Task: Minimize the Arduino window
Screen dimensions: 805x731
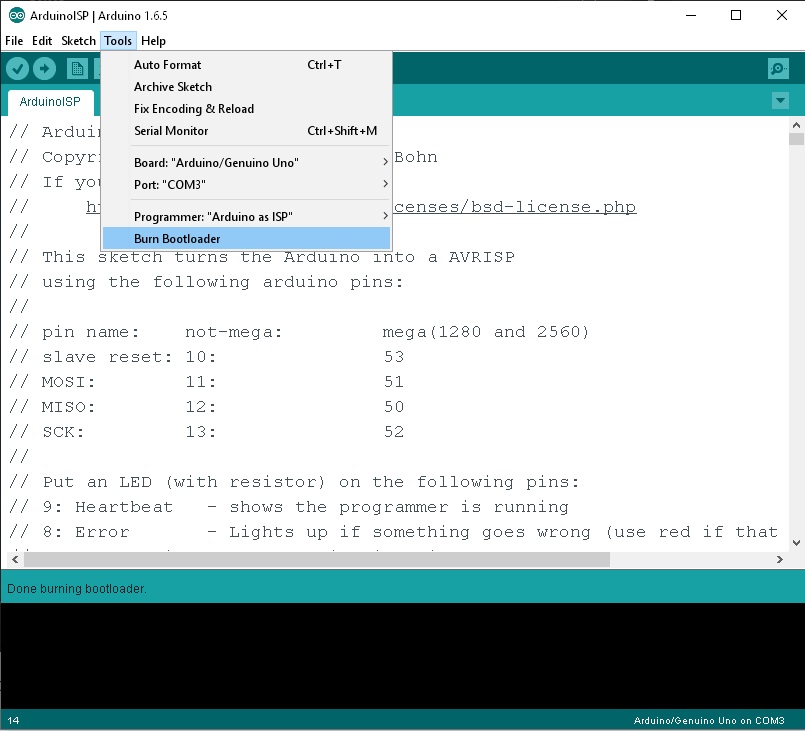Action: 691,15
